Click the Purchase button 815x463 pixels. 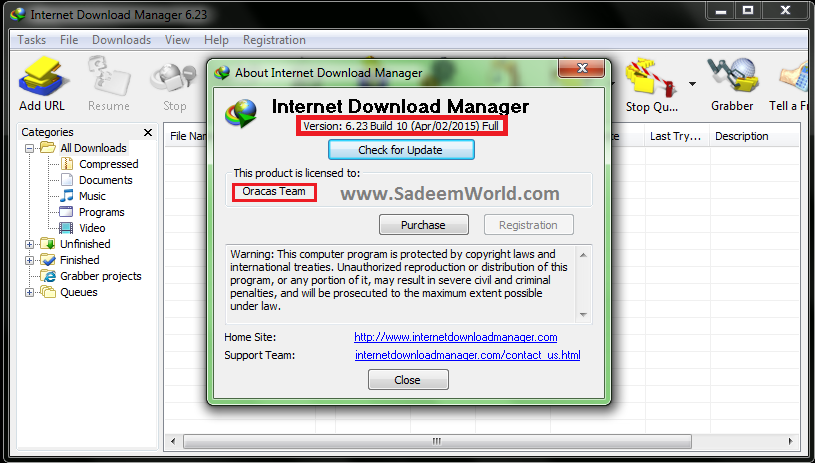click(x=424, y=225)
